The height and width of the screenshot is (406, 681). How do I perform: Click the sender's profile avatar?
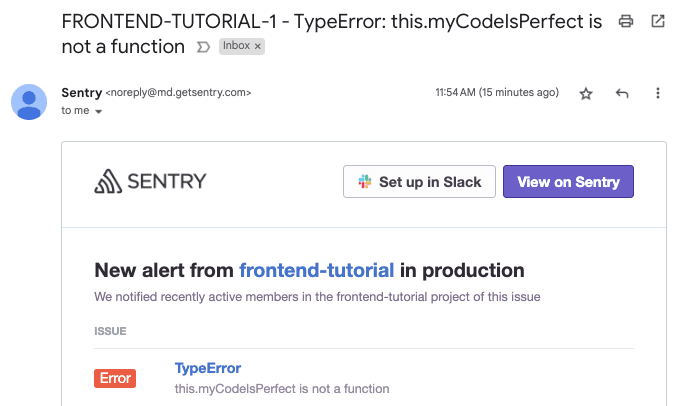click(30, 102)
